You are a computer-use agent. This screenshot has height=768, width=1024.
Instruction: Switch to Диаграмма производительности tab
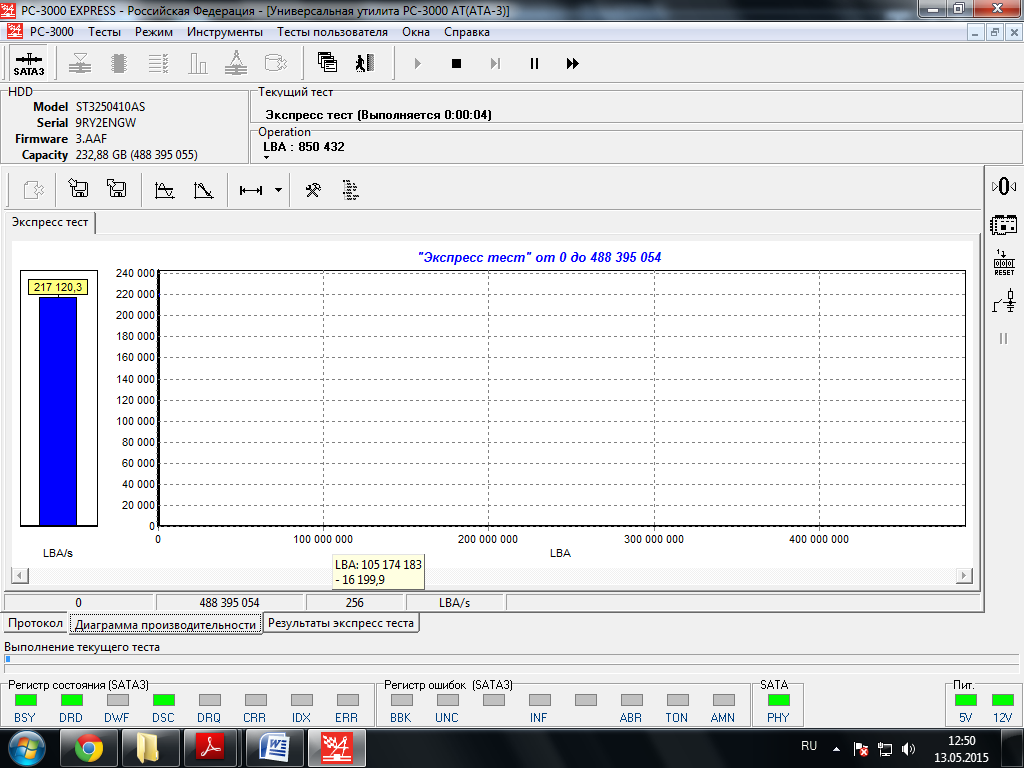[165, 624]
